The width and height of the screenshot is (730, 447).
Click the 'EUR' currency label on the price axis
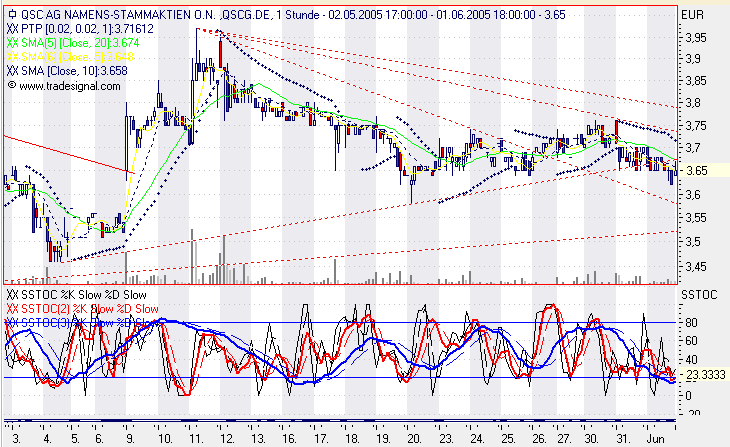pos(692,15)
